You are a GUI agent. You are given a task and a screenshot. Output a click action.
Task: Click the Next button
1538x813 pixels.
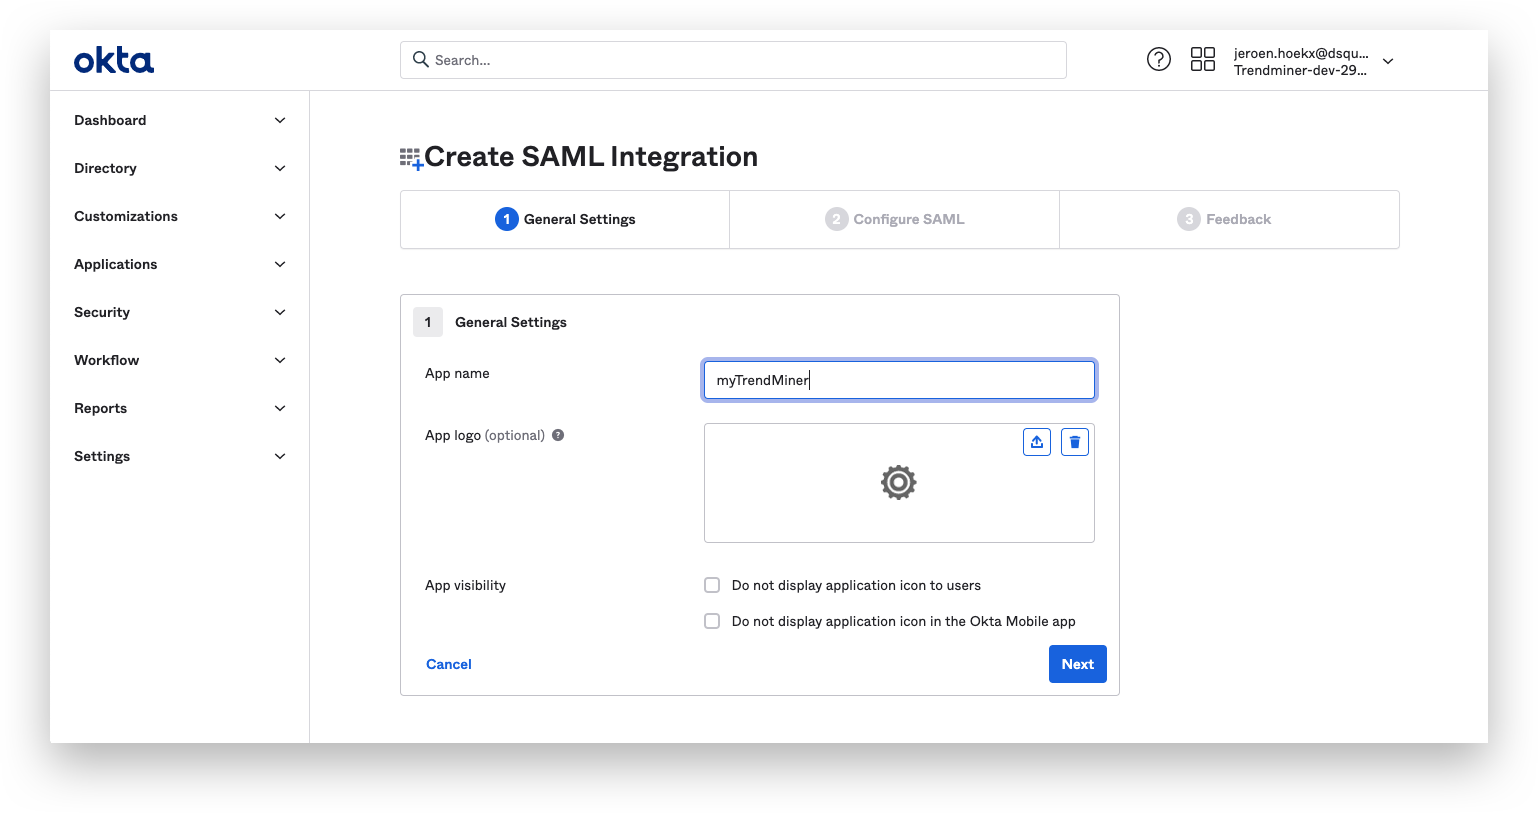point(1077,663)
